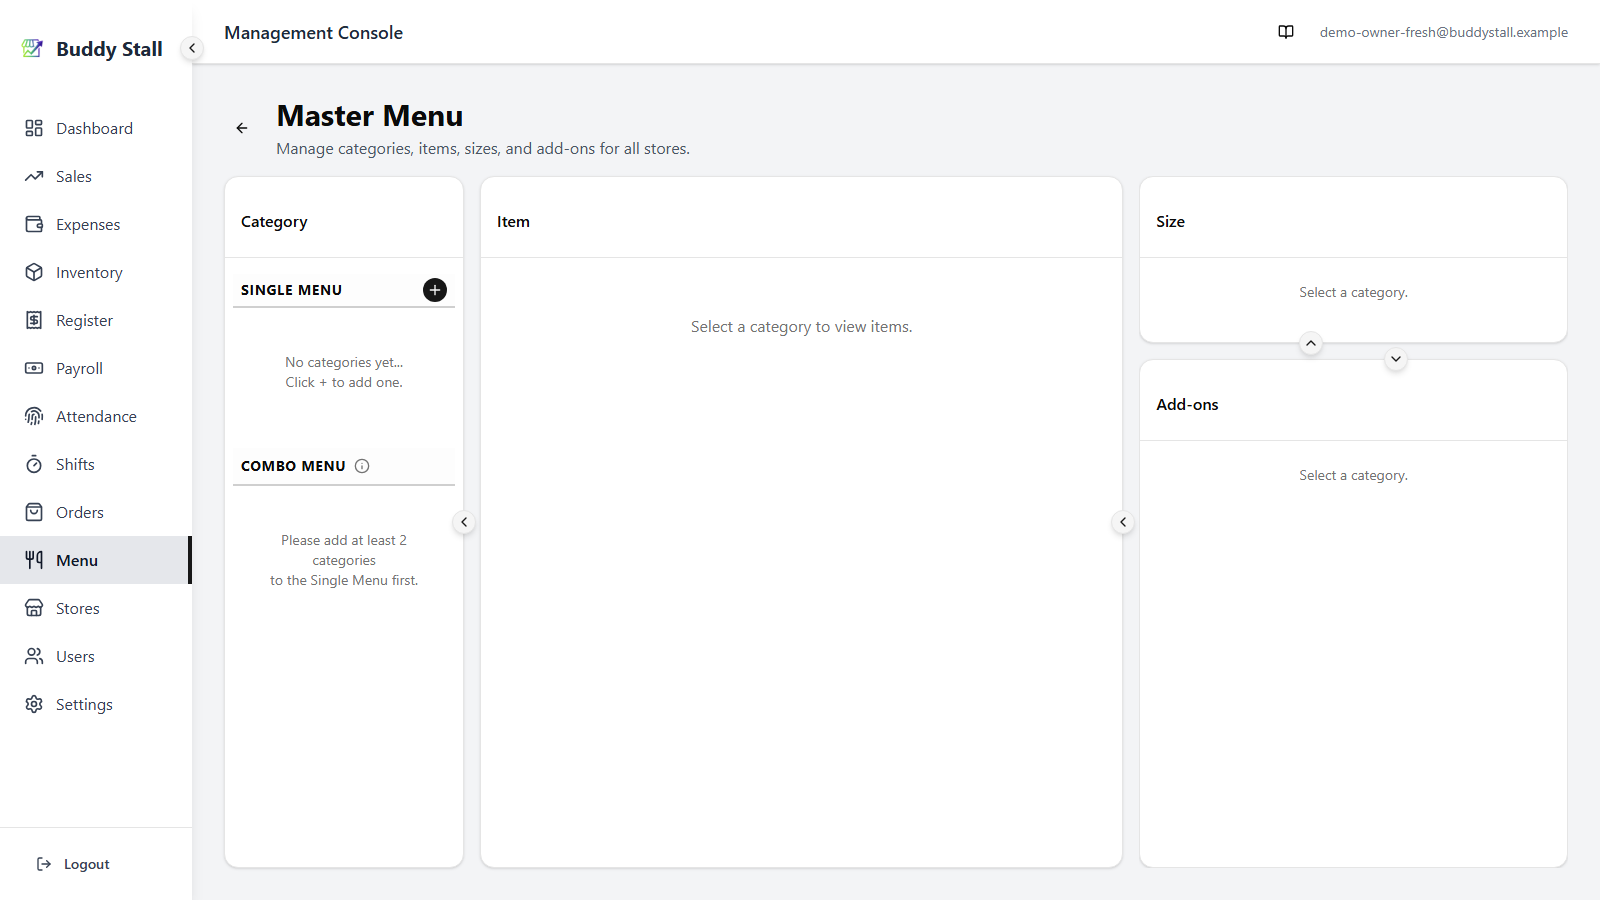Screen dimensions: 1600x900
Task: Collapse the sidebar with the chevron button
Action: point(192,48)
